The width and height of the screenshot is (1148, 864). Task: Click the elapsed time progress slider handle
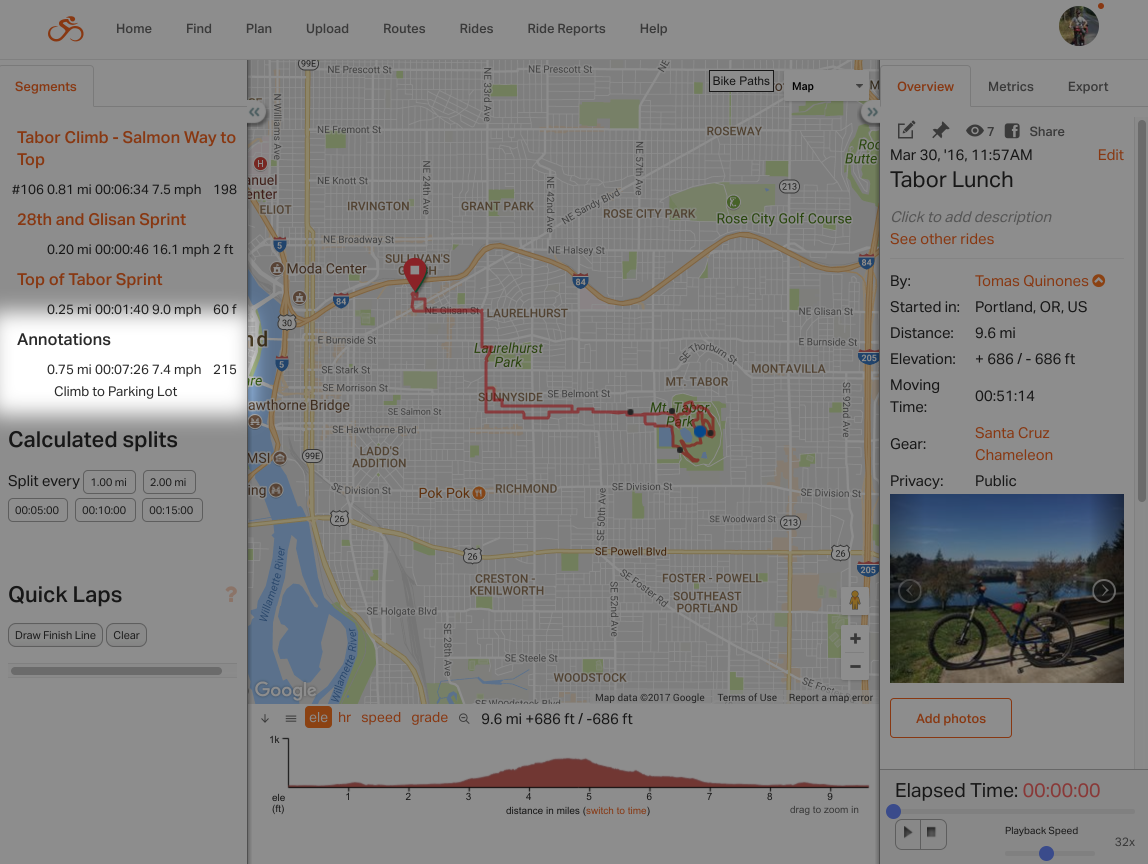(893, 811)
